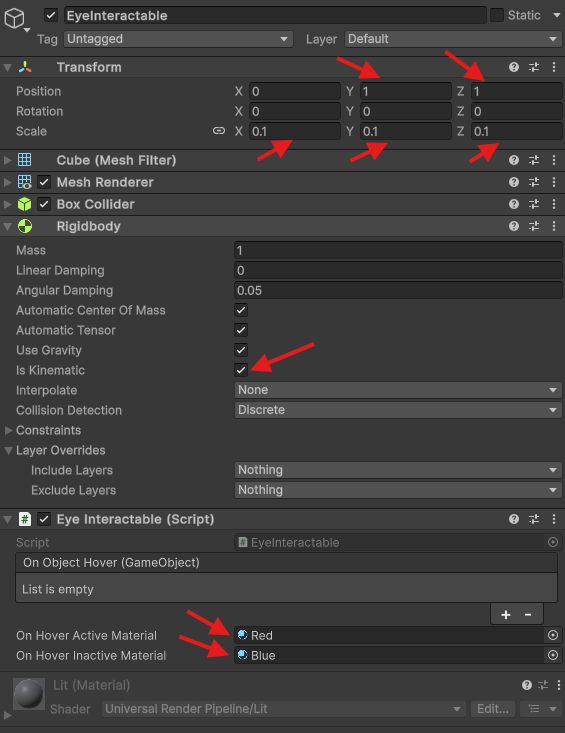Screen dimensions: 565x733
Task: Disable the Use Gravity checkbox
Action: (241, 350)
